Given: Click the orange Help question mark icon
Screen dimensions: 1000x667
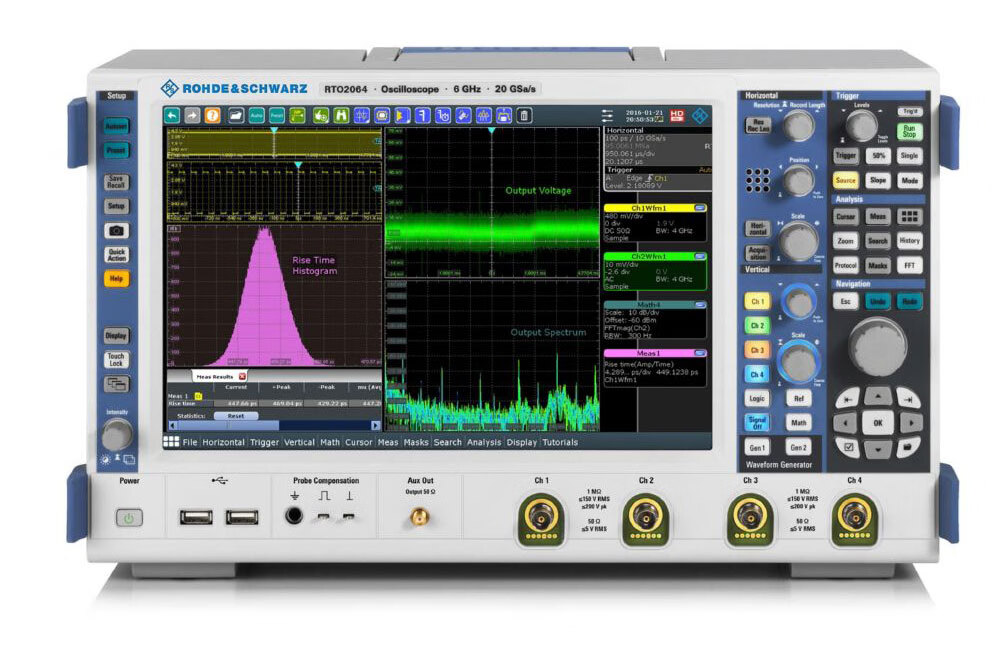Looking at the screenshot, I should pyautogui.click(x=212, y=115).
